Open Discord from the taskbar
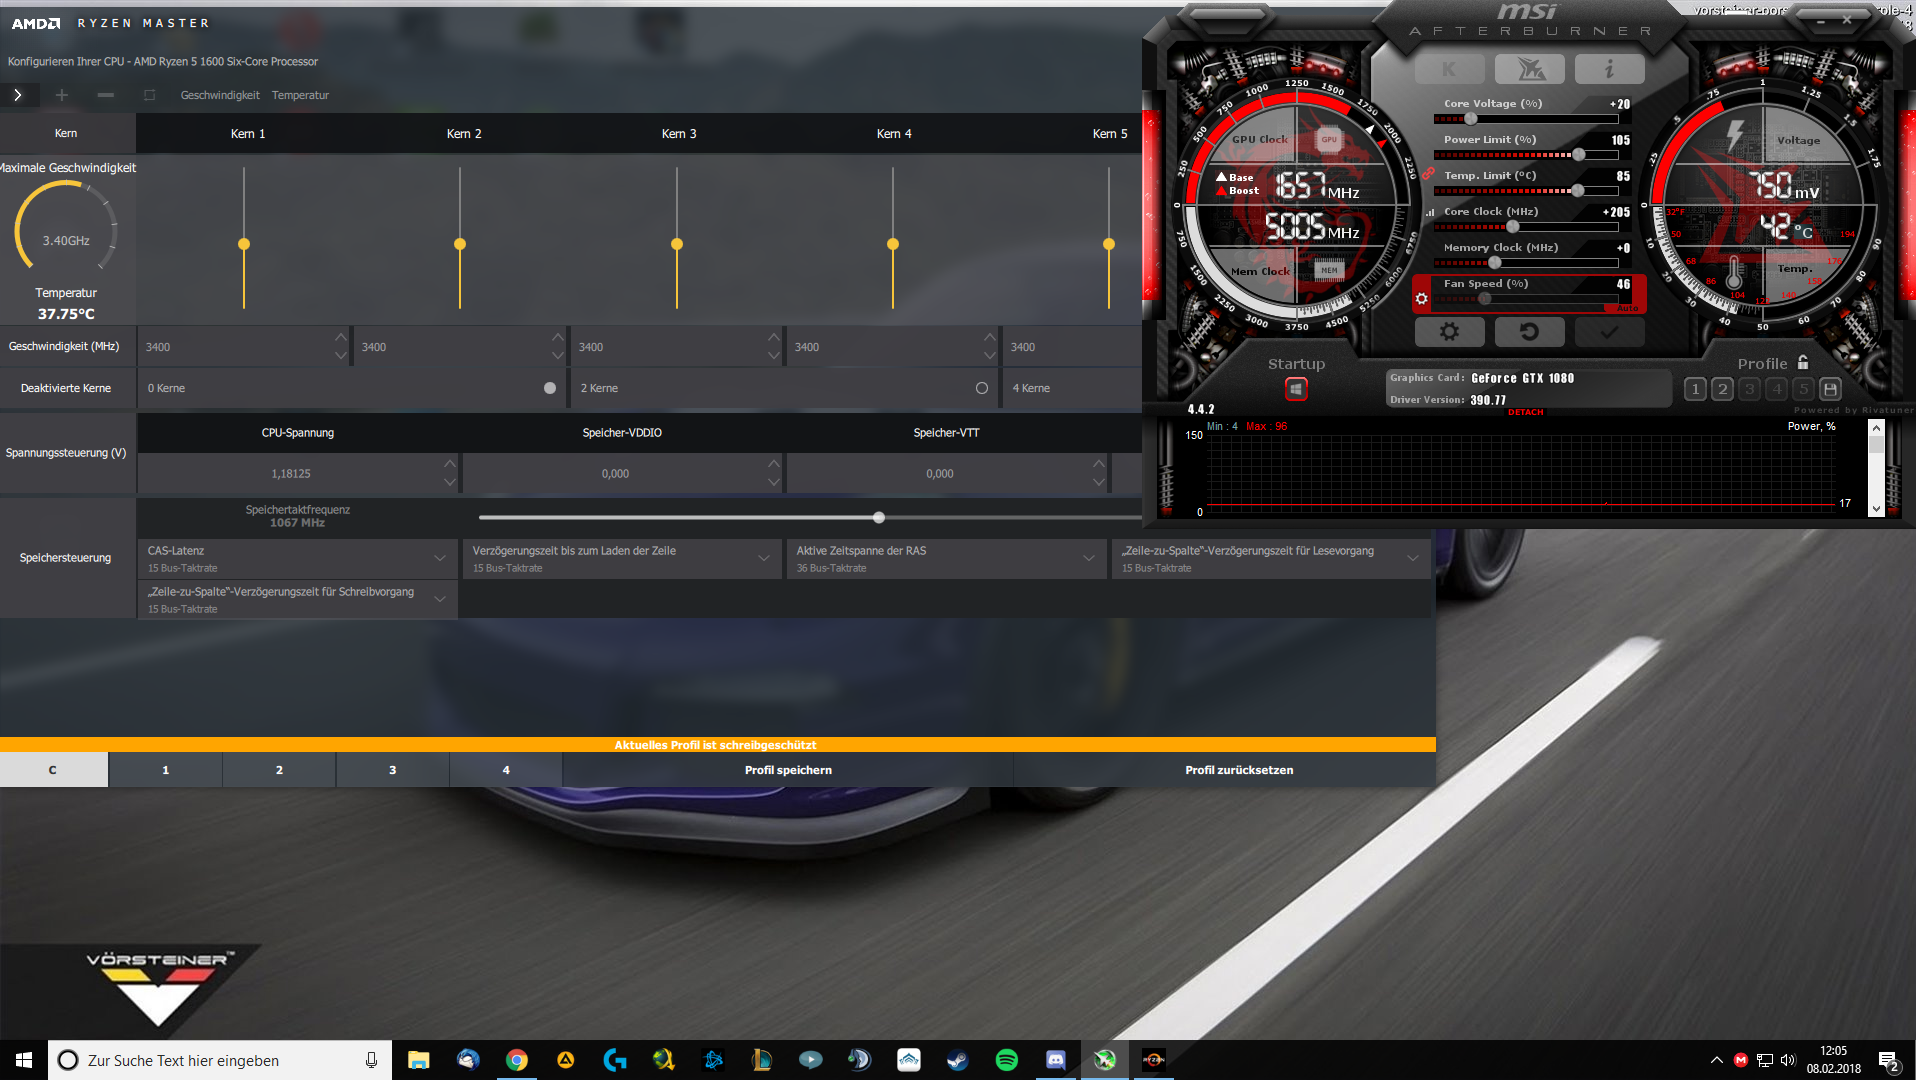Screen dimensions: 1916x1080 pyautogui.click(x=1056, y=1060)
